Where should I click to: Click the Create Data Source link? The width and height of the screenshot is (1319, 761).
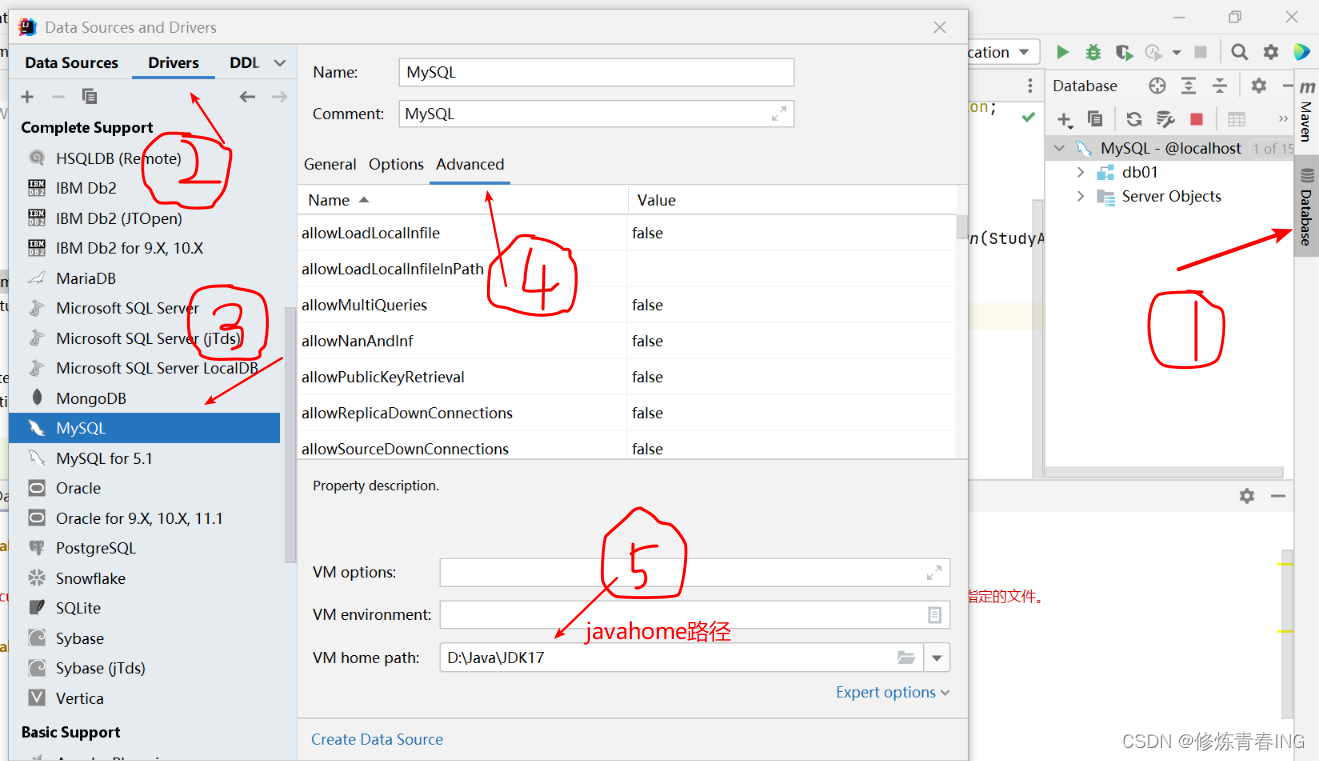[377, 739]
